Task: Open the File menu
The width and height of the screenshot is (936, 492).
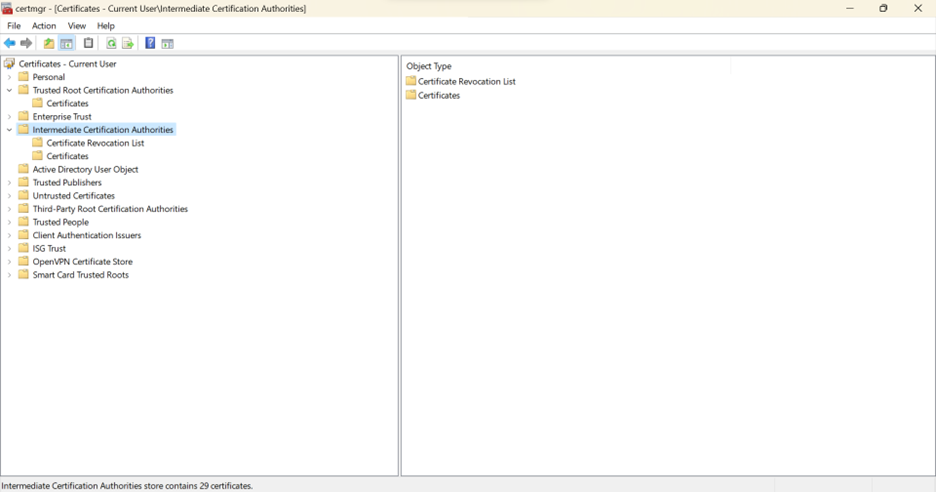Action: (x=14, y=26)
